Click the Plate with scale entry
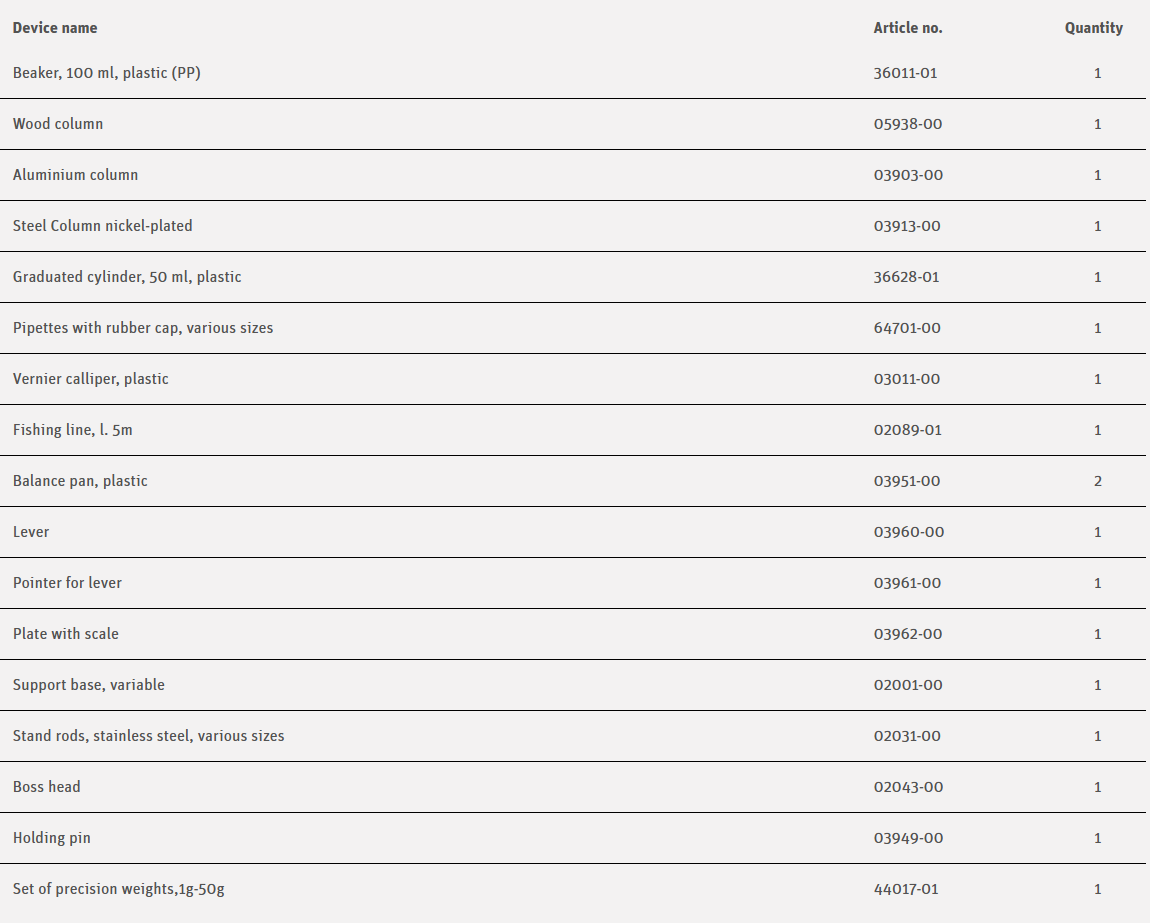Viewport: 1150px width, 923px height. 66,634
